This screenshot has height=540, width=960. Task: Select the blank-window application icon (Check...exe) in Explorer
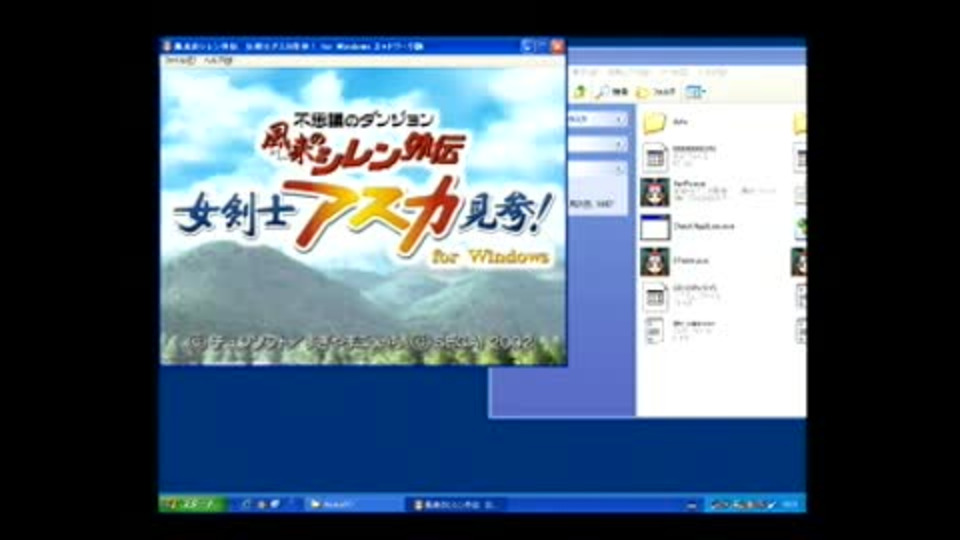[655, 227]
